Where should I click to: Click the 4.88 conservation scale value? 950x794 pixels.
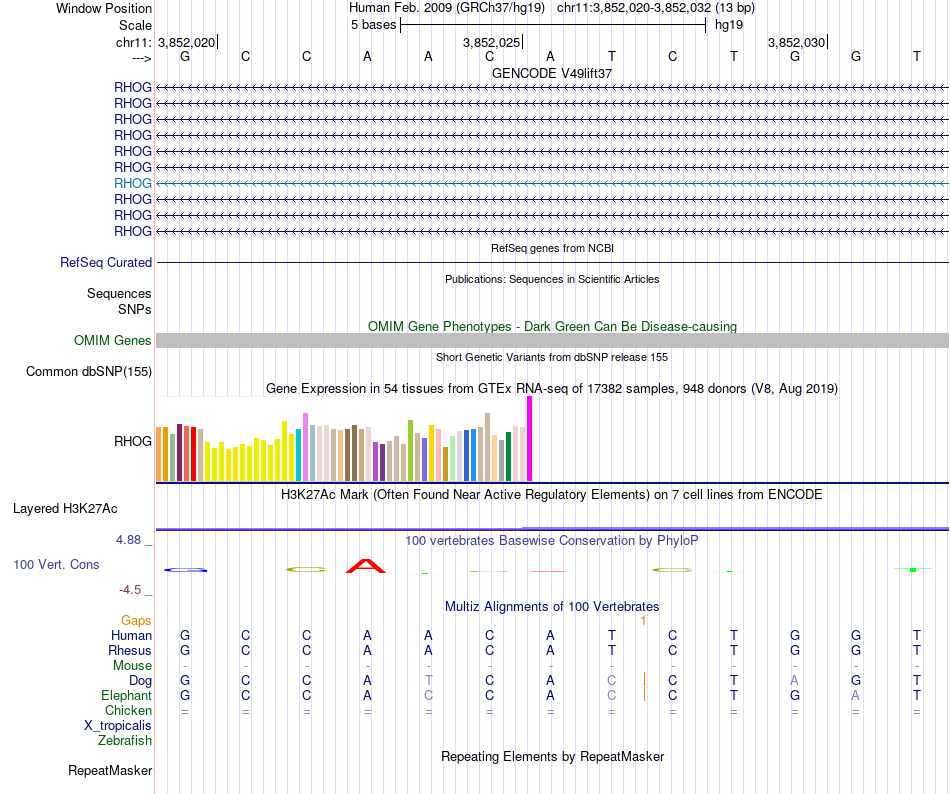coord(128,540)
